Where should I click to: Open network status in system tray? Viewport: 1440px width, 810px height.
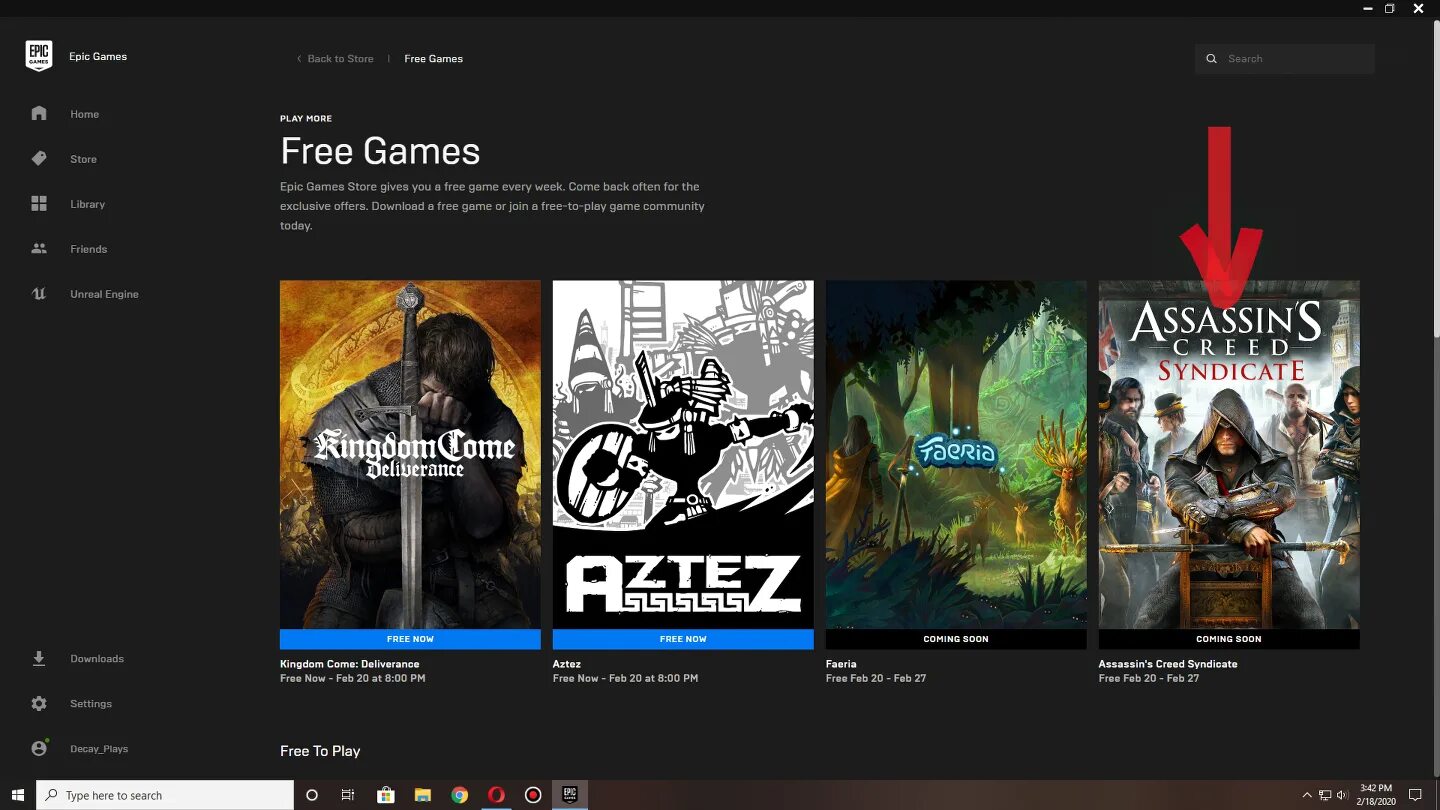coord(1324,795)
